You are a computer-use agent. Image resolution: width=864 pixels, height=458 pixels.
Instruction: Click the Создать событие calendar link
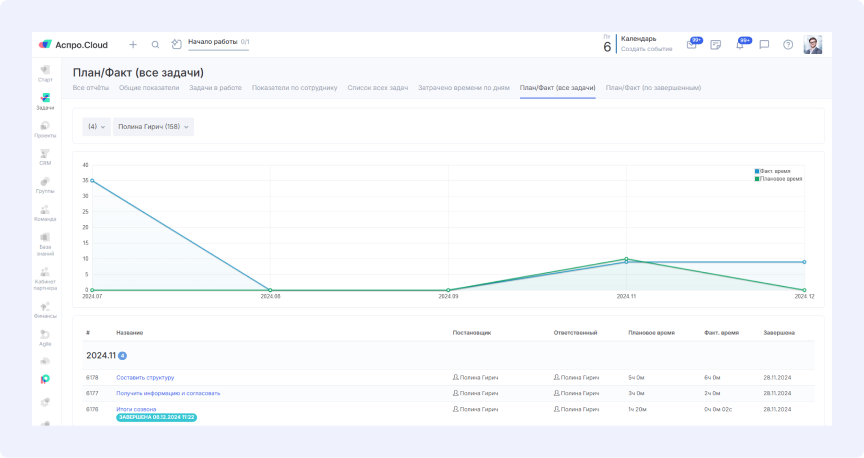tap(646, 49)
